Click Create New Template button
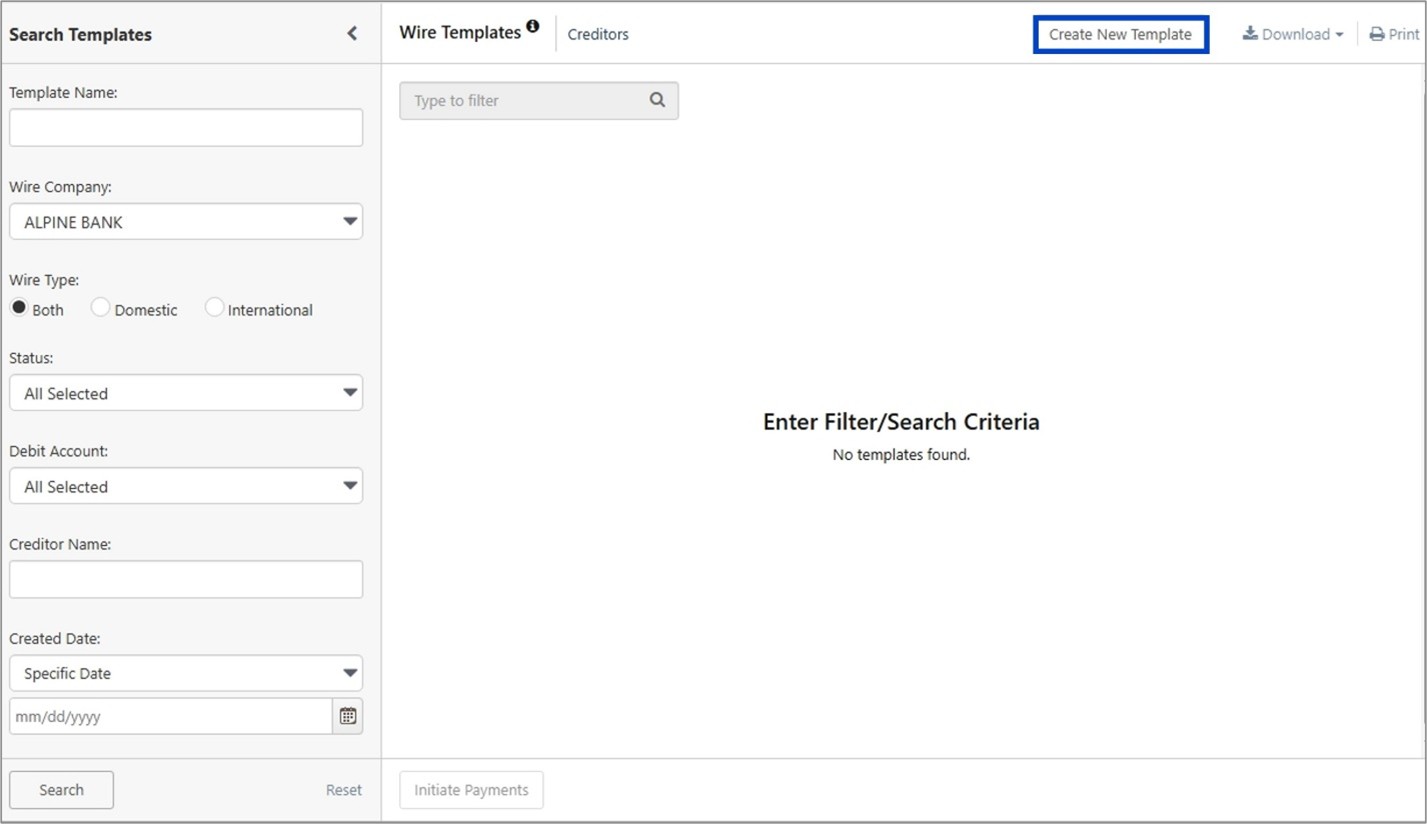This screenshot has width=1427, height=824. (1120, 34)
